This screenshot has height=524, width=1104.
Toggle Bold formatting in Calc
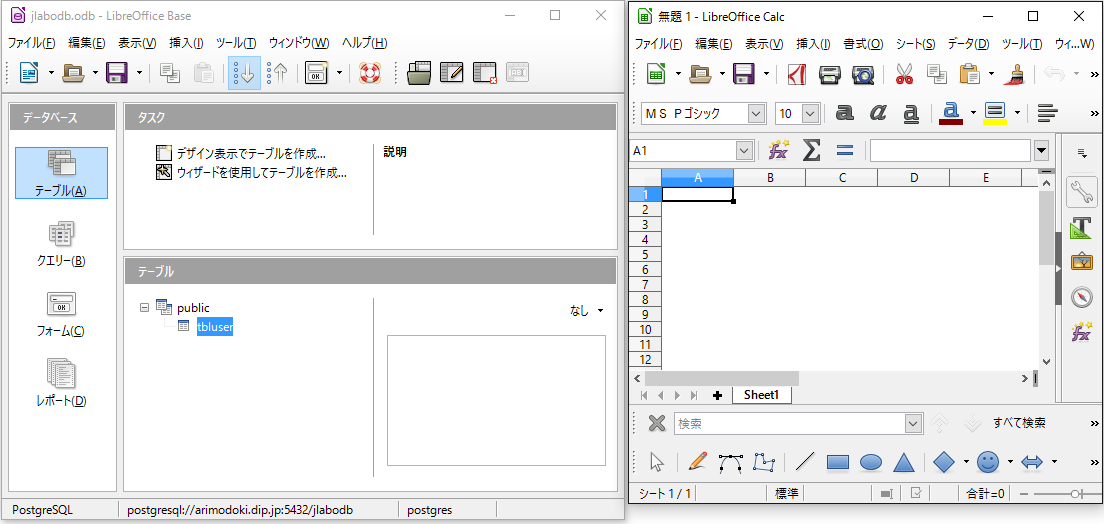(x=844, y=113)
